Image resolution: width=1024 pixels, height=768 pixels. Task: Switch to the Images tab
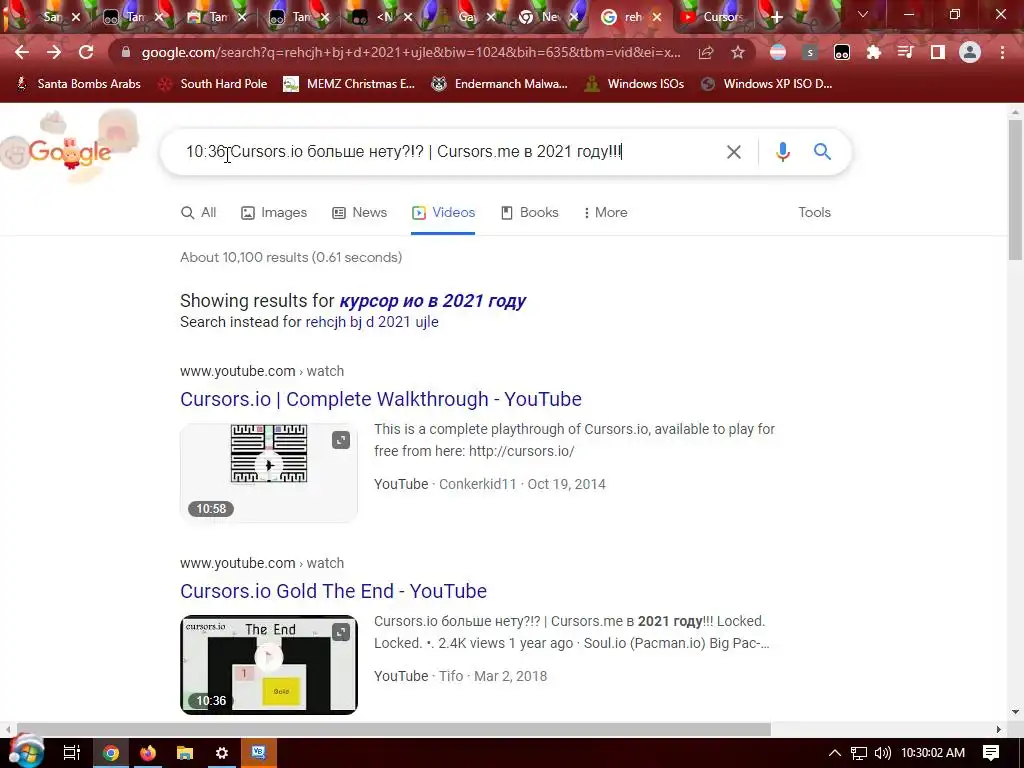[274, 213]
